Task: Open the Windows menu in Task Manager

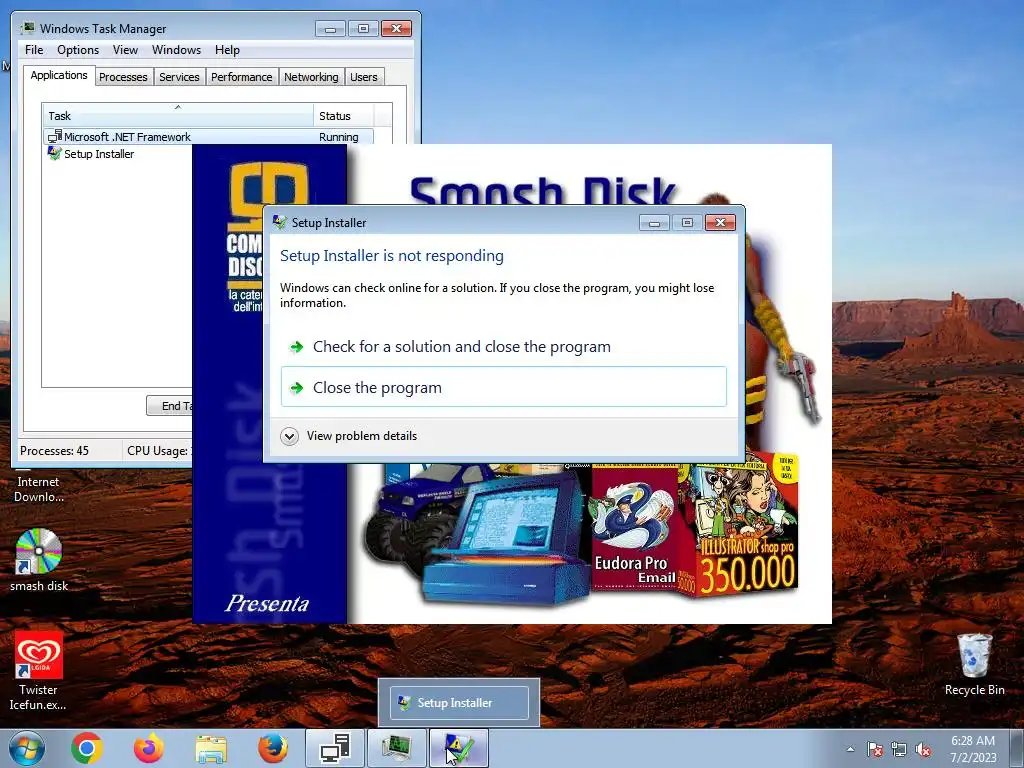Action: point(176,50)
